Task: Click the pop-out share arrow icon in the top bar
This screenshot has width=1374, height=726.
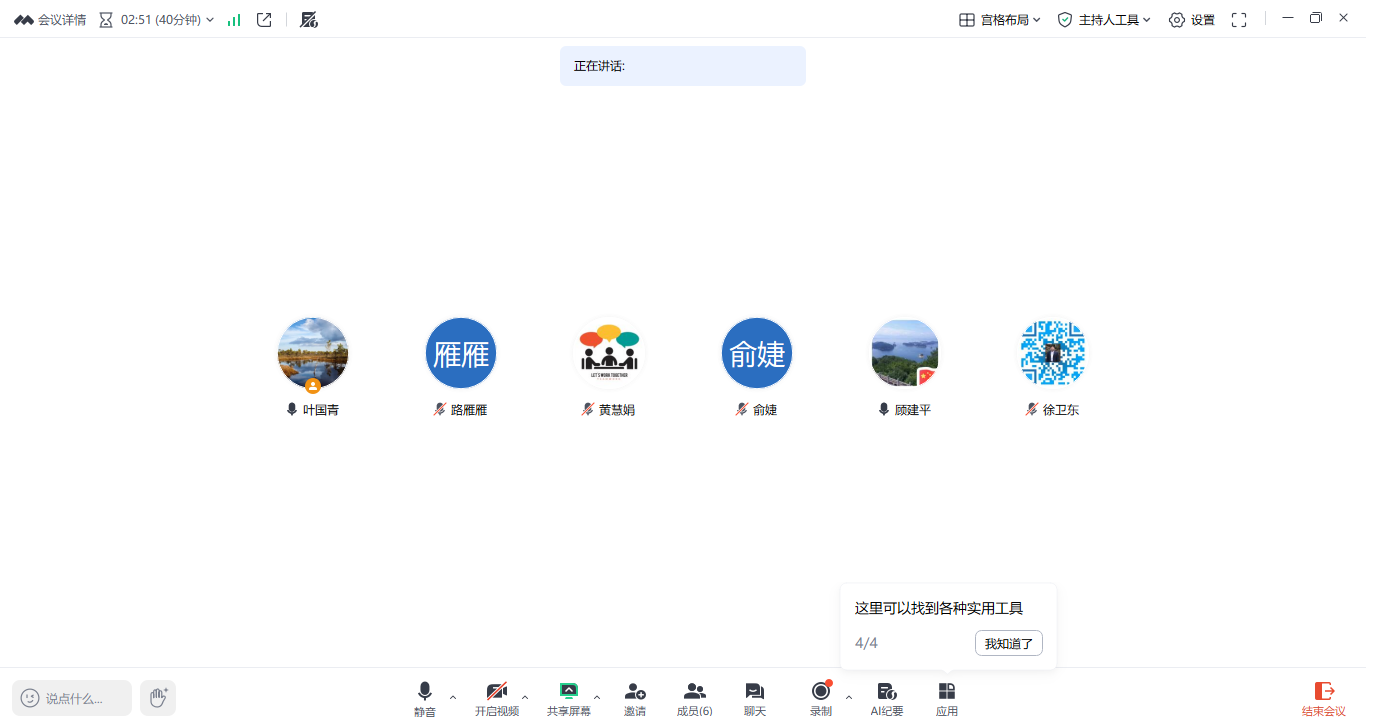Action: pos(264,20)
